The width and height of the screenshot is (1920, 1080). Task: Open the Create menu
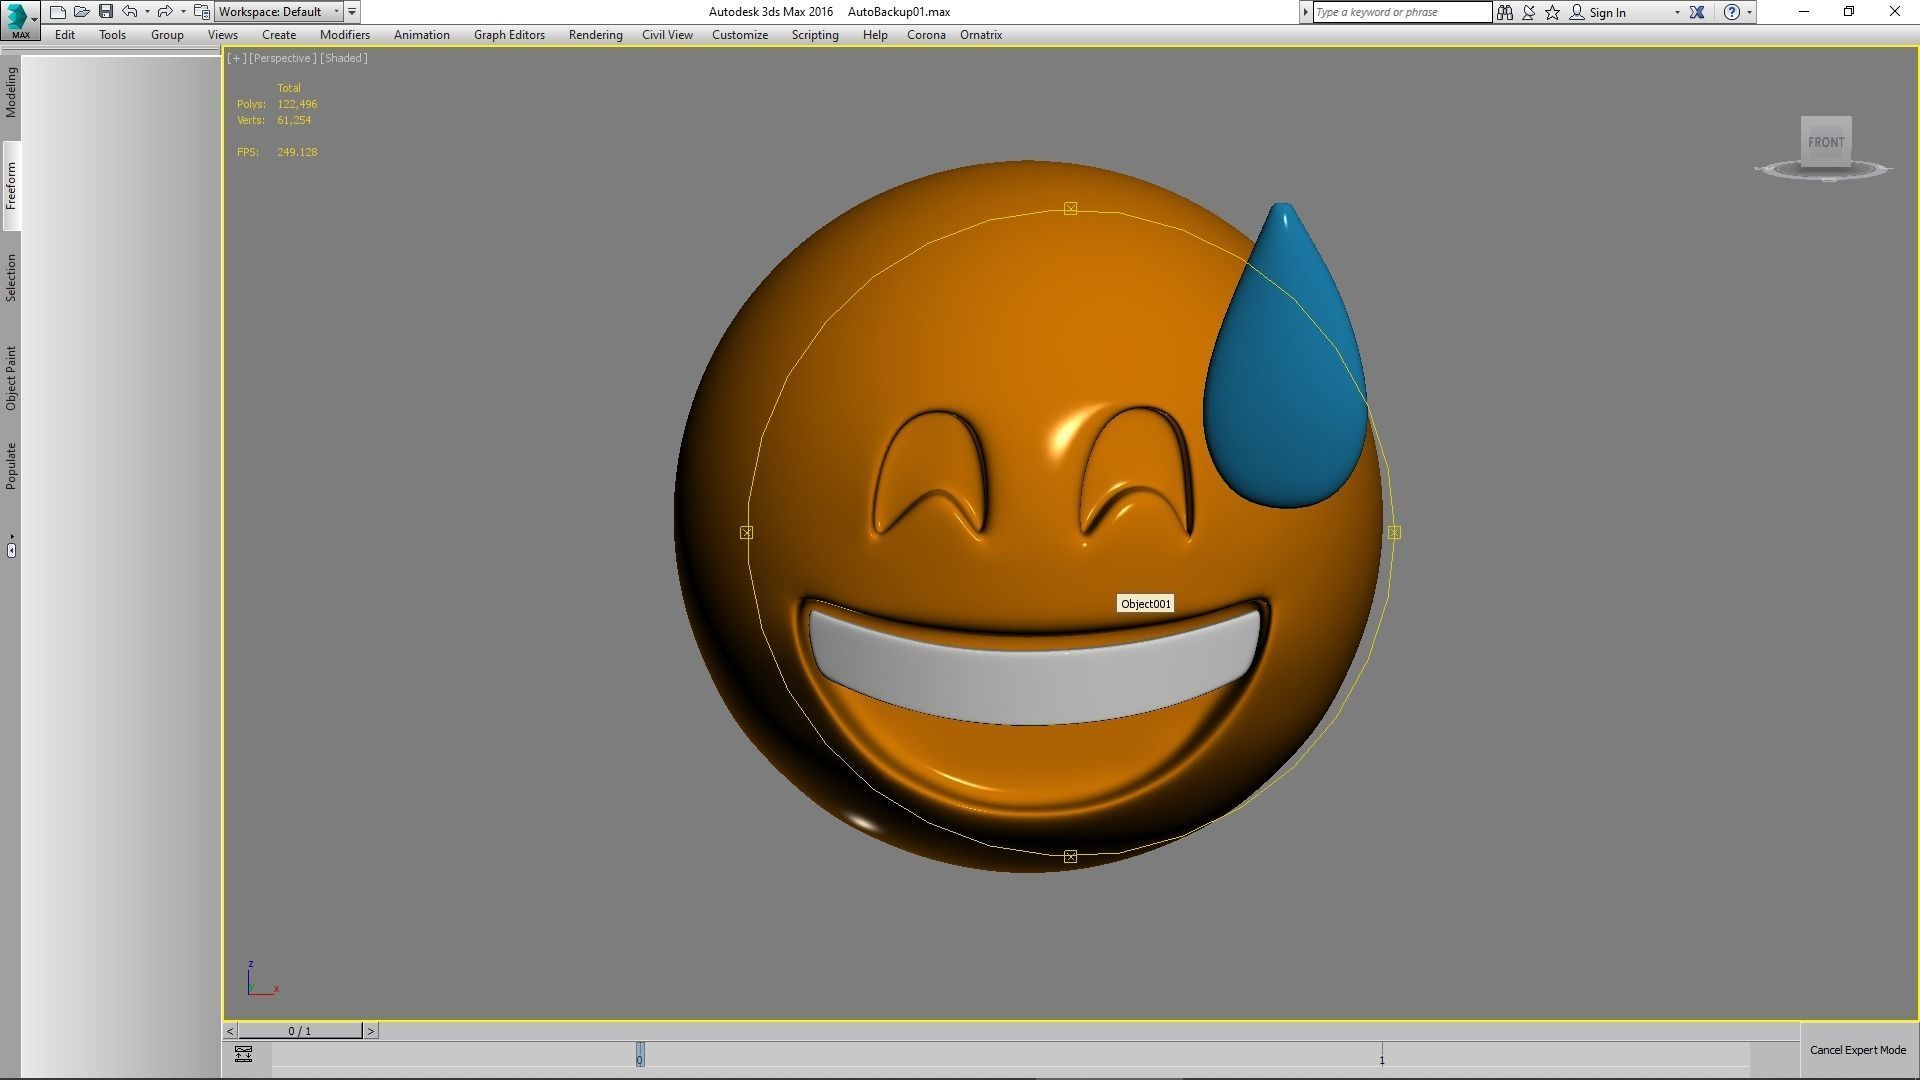pyautogui.click(x=279, y=35)
